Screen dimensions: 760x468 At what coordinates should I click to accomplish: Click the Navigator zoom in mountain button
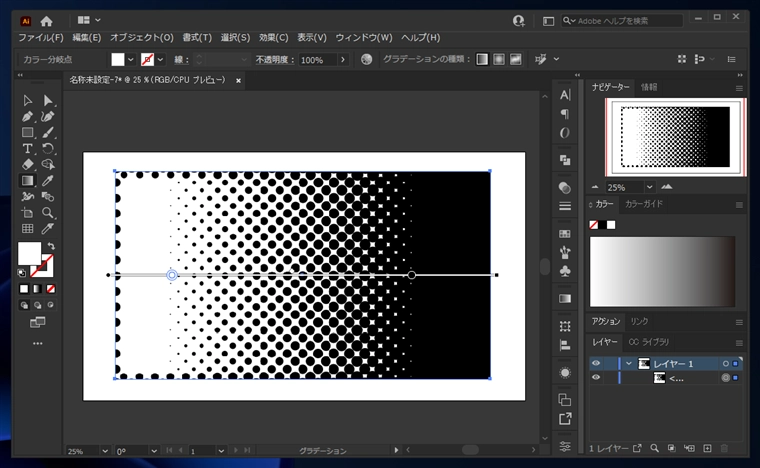click(x=667, y=187)
